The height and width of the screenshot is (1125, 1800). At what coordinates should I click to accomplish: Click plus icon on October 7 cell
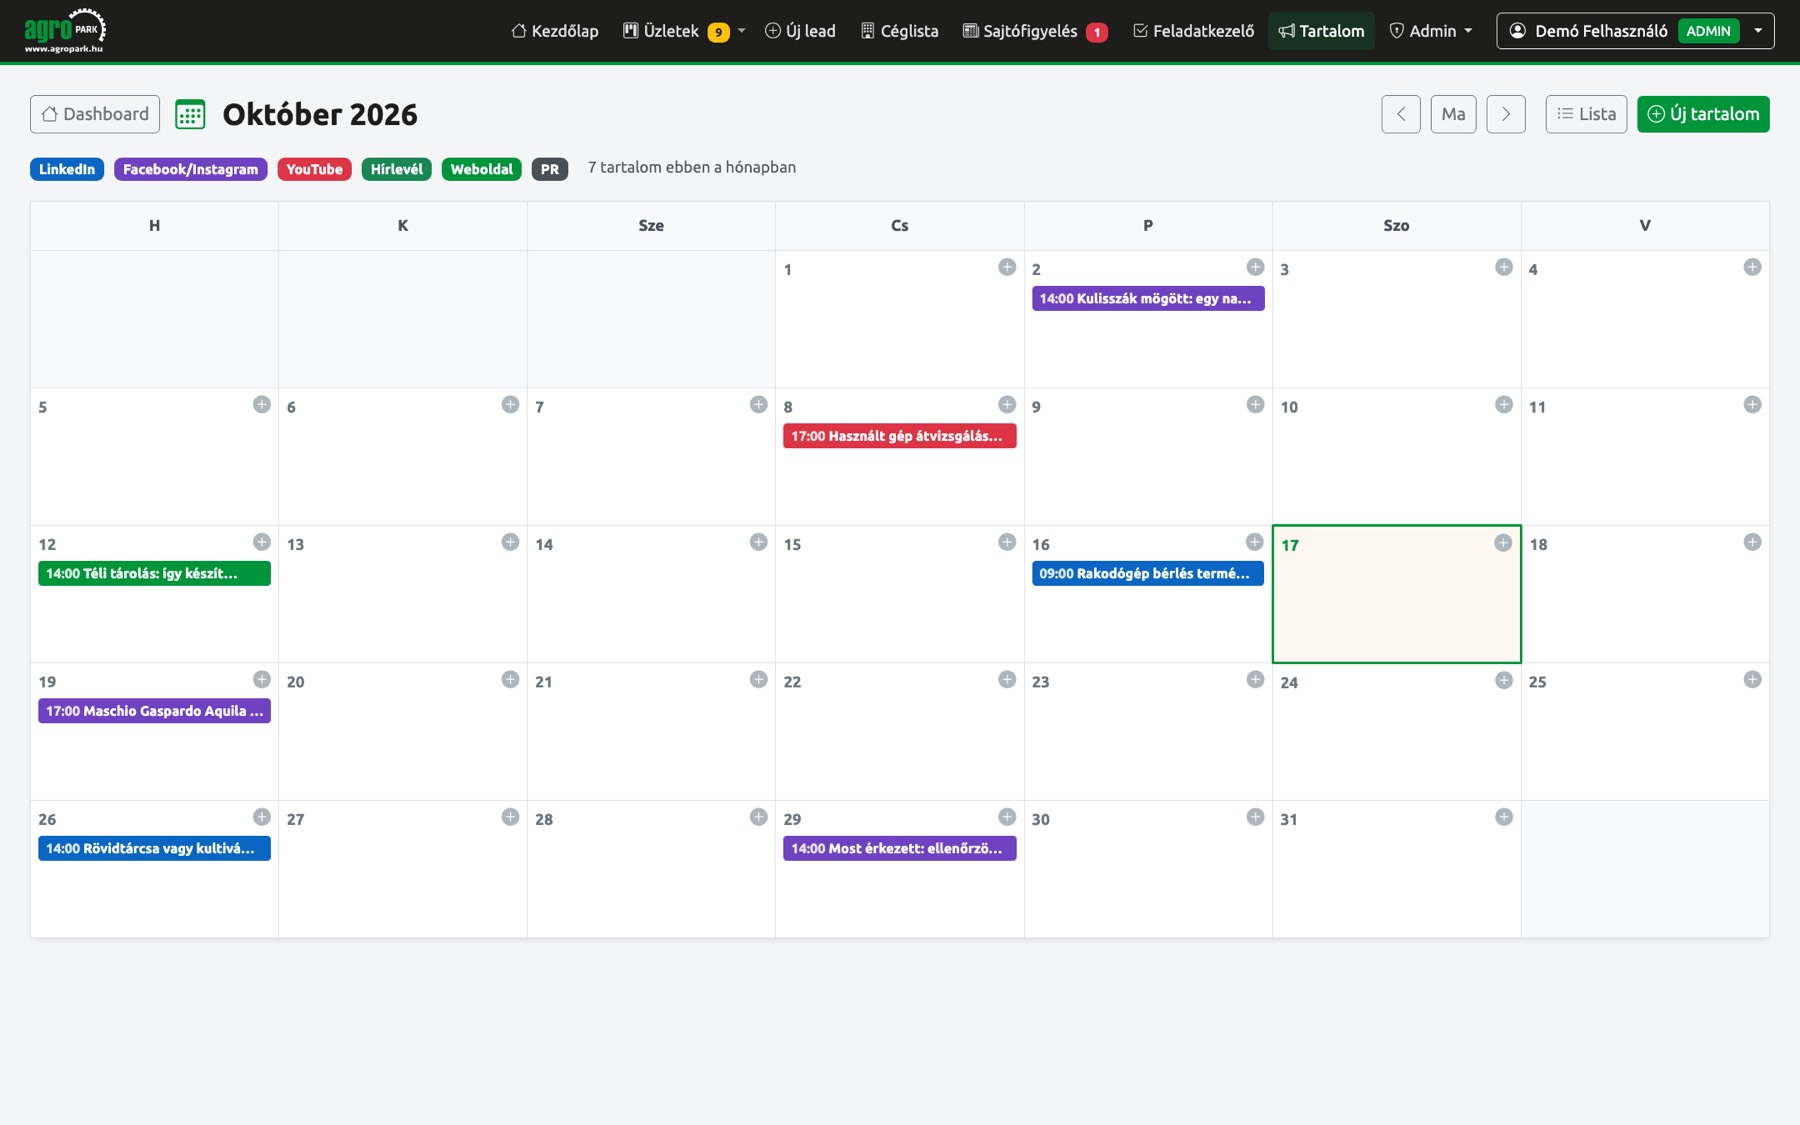point(759,404)
